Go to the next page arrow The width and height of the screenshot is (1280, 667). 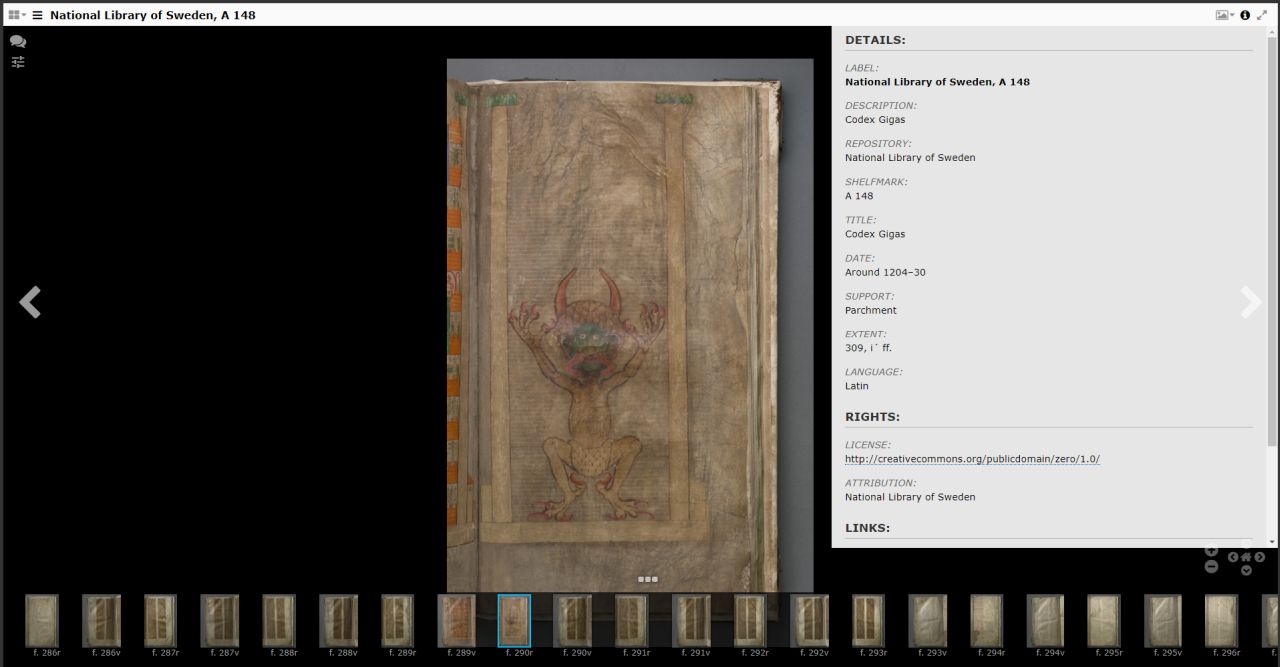(x=1250, y=302)
